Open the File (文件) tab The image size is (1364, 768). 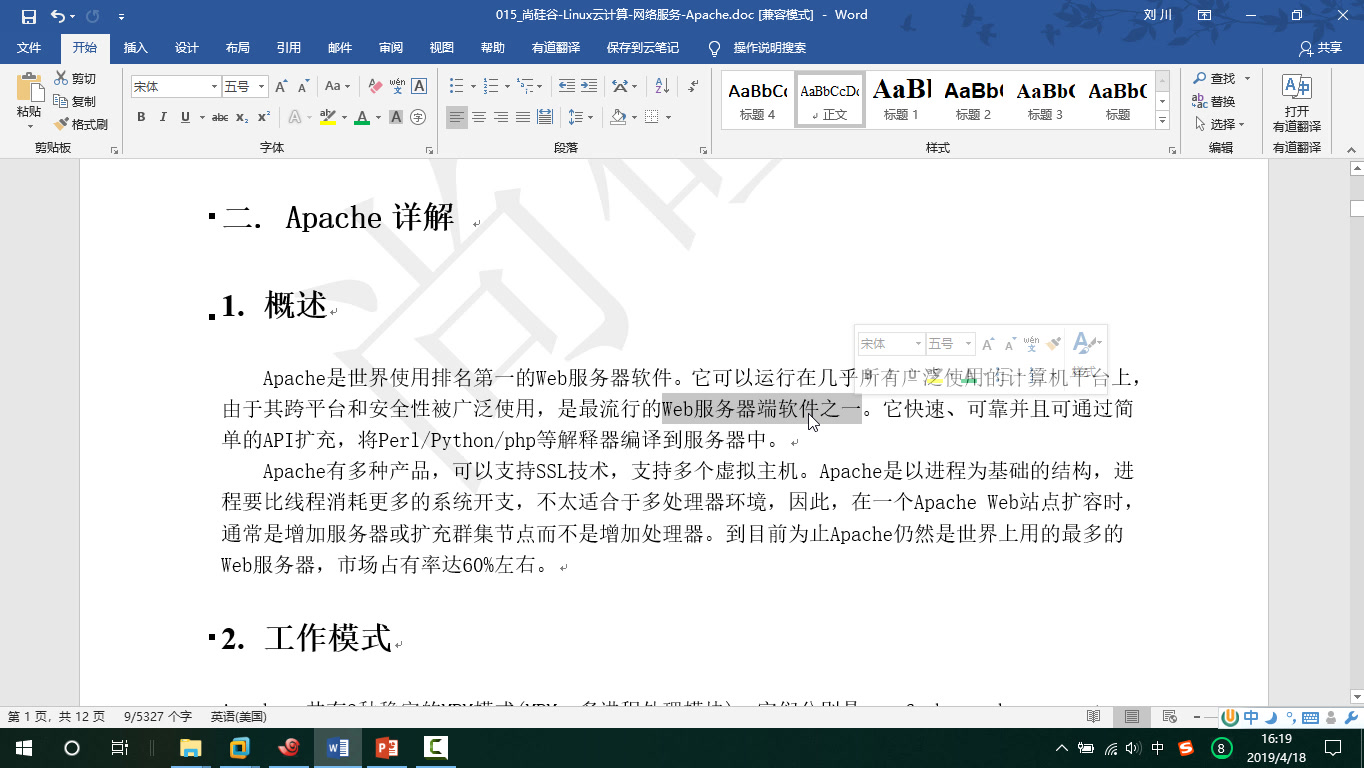(29, 48)
